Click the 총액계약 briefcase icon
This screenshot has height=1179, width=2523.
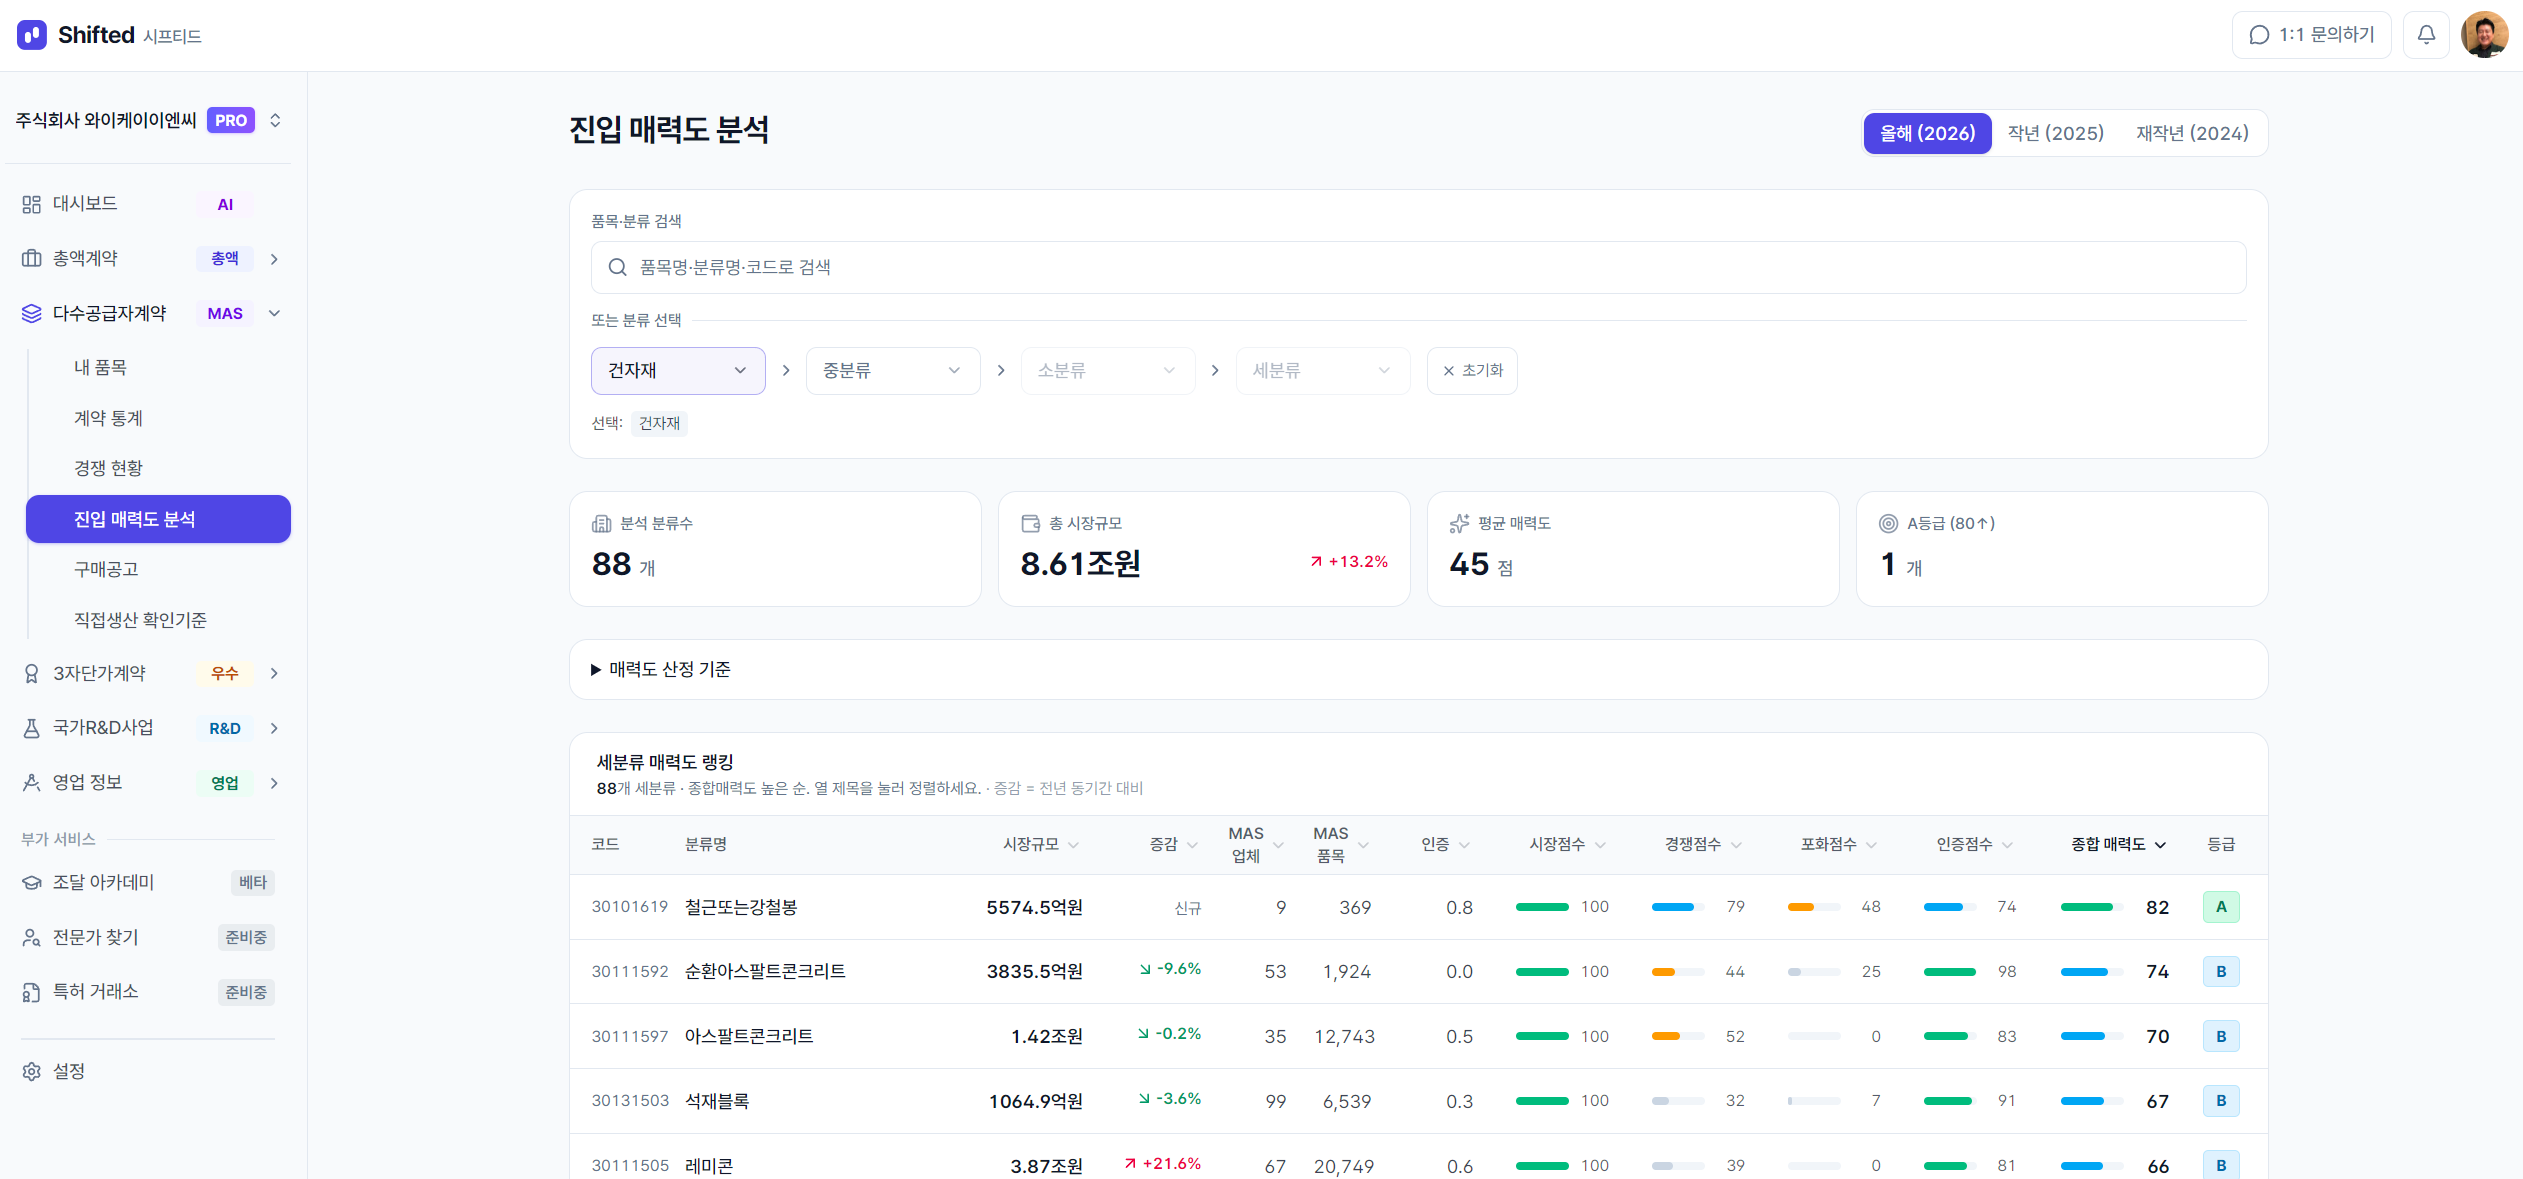(x=32, y=258)
